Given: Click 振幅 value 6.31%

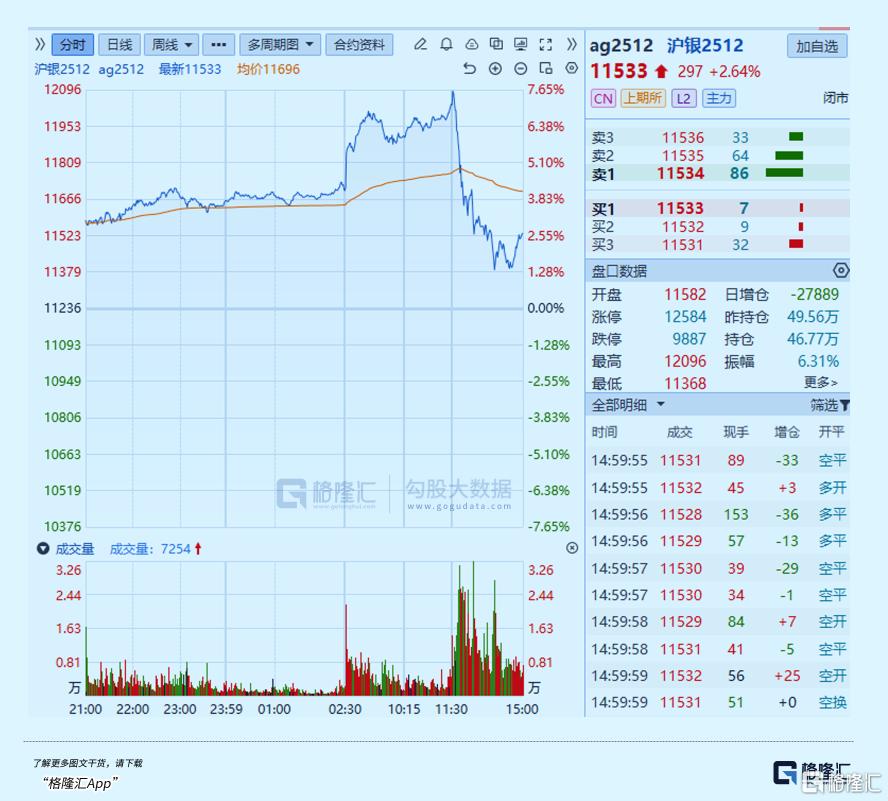Looking at the screenshot, I should pyautogui.click(x=818, y=361).
